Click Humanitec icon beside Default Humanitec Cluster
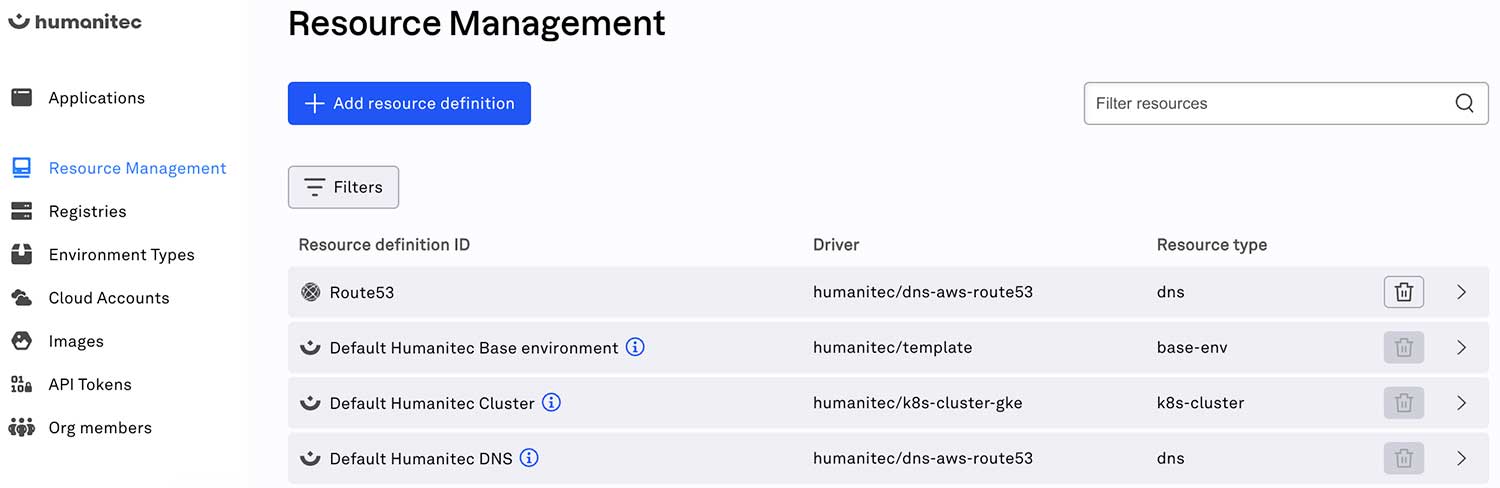1500x488 pixels. pos(311,403)
